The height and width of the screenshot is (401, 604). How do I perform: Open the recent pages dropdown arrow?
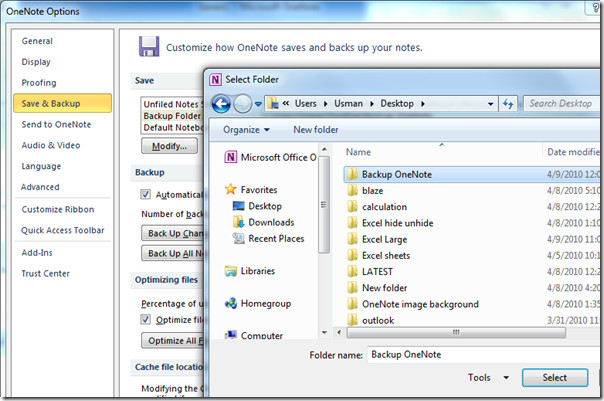point(258,104)
